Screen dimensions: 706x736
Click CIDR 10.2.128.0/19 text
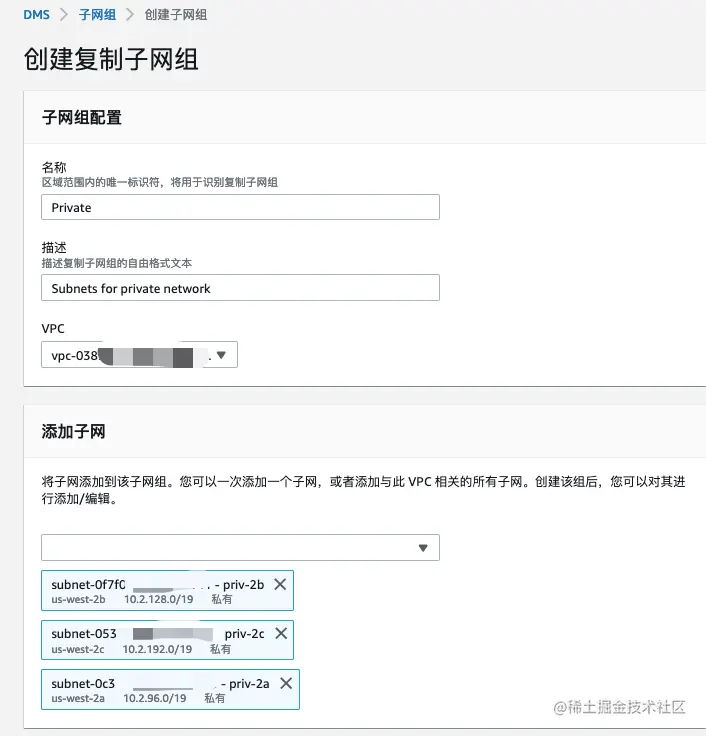point(159,599)
